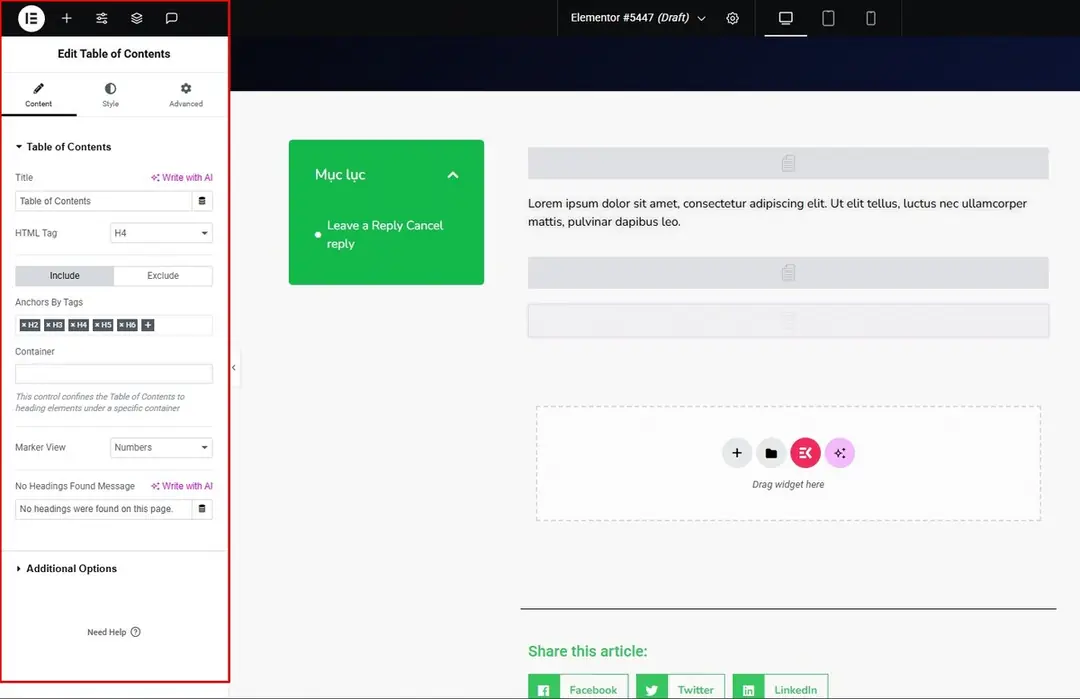
Task: Switch to tablet responsive view
Action: [x=828, y=18]
